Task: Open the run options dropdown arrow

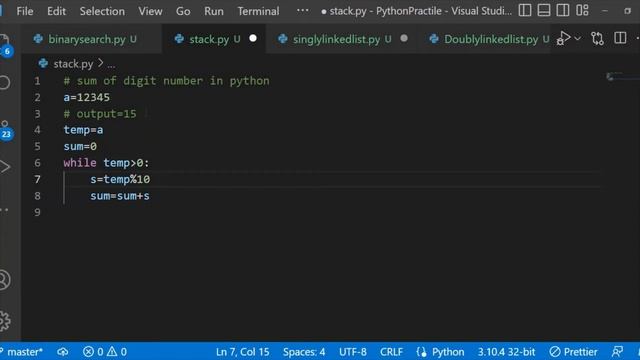Action: 578,38
